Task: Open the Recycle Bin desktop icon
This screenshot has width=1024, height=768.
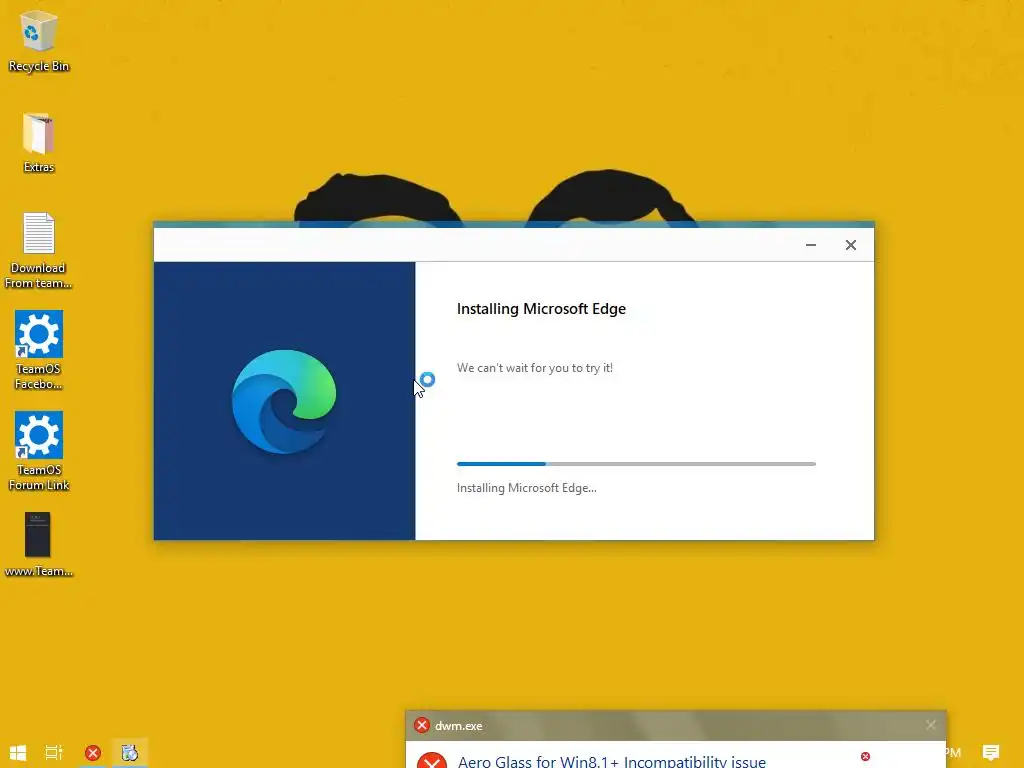Action: (39, 40)
